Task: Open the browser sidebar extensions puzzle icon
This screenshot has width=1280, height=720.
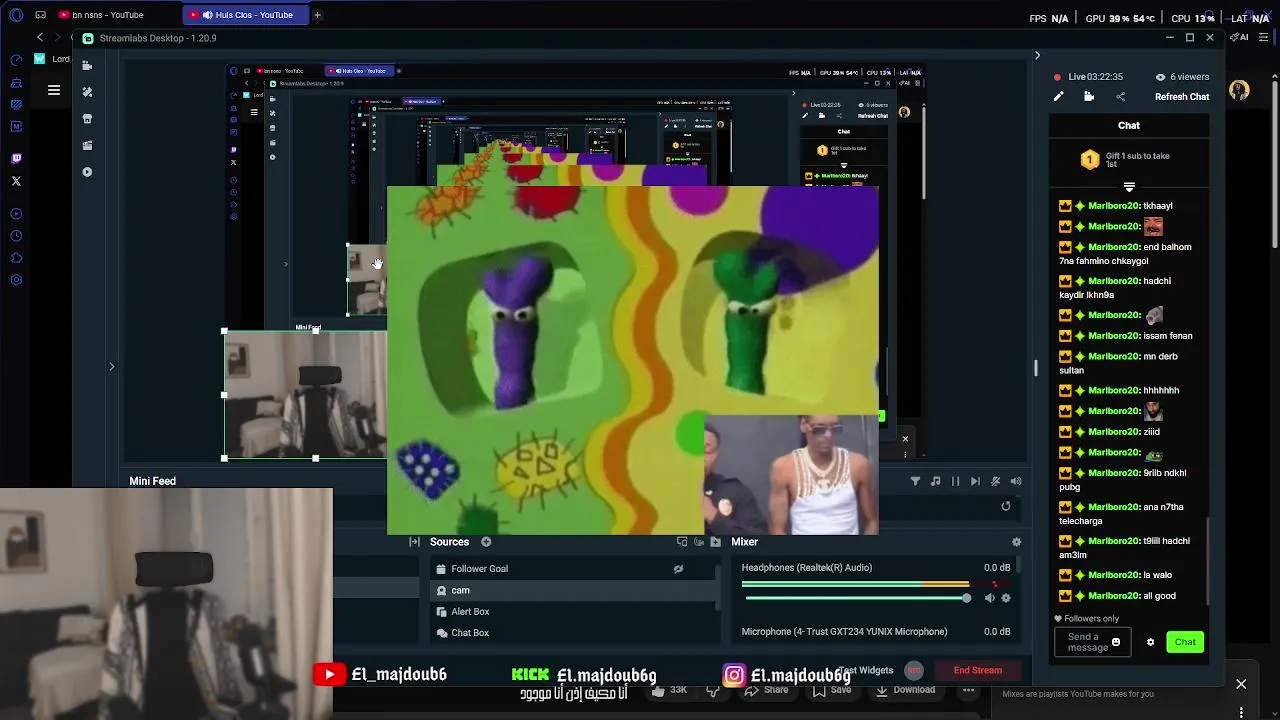Action: tap(16, 258)
